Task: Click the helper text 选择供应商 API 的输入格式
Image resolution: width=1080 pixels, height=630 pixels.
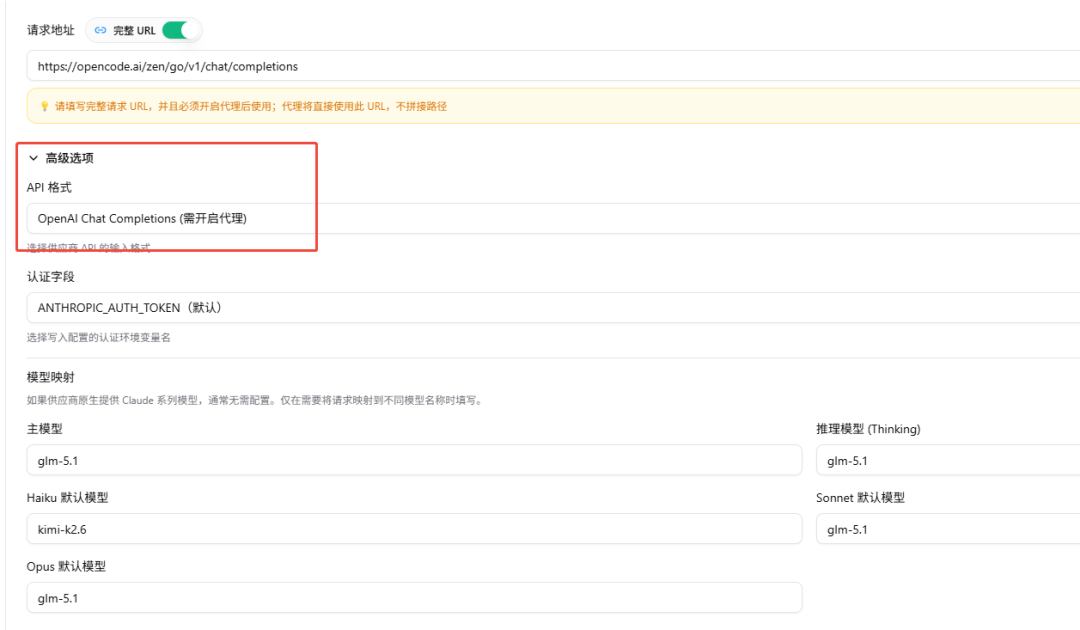Action: (x=88, y=248)
